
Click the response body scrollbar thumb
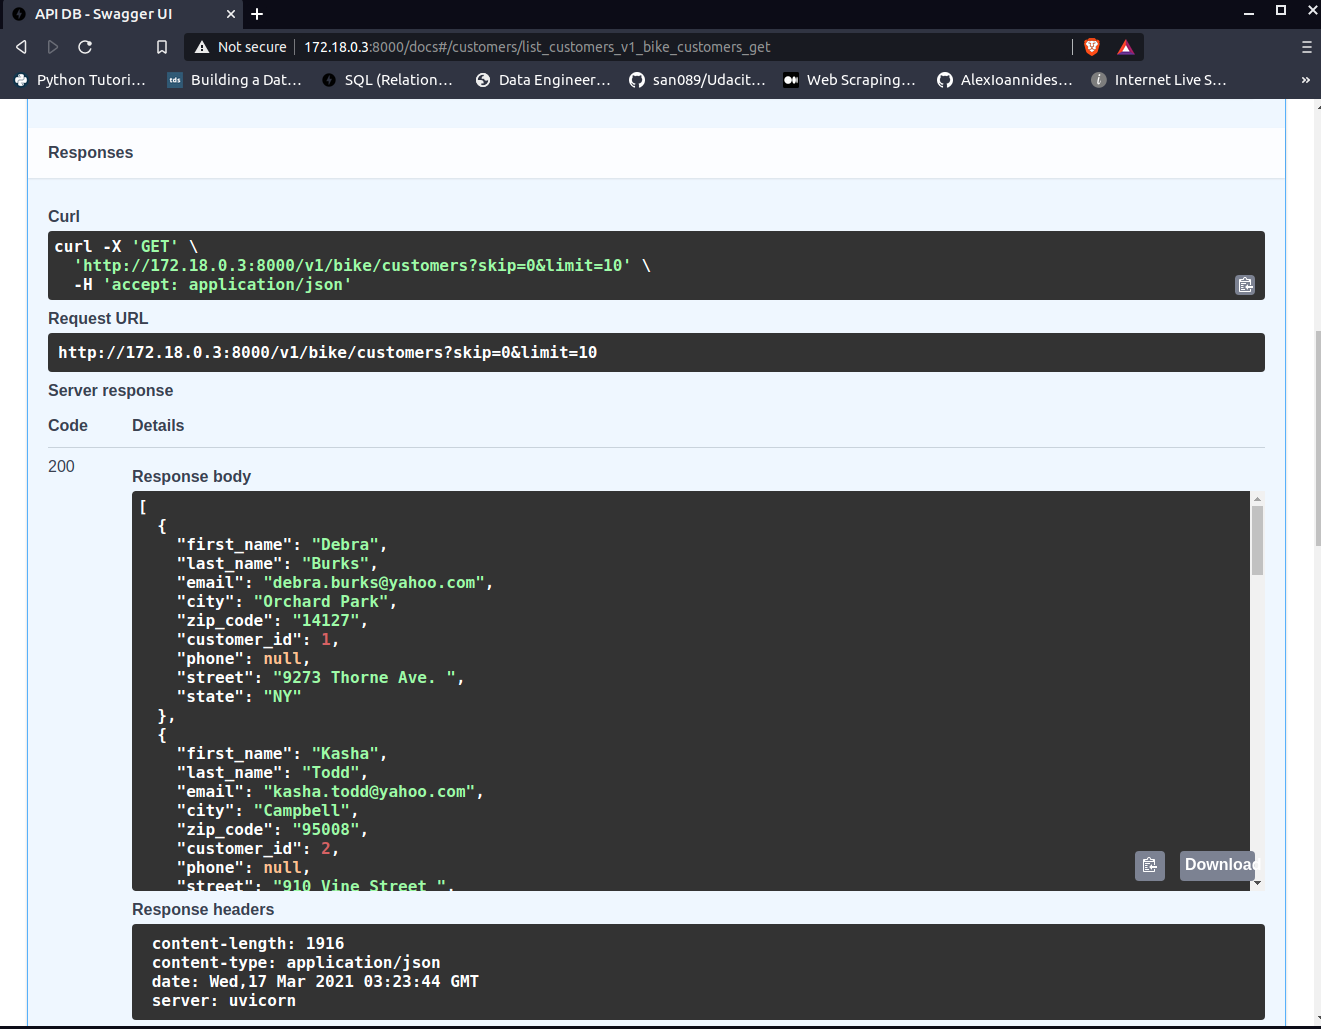[x=1257, y=540]
